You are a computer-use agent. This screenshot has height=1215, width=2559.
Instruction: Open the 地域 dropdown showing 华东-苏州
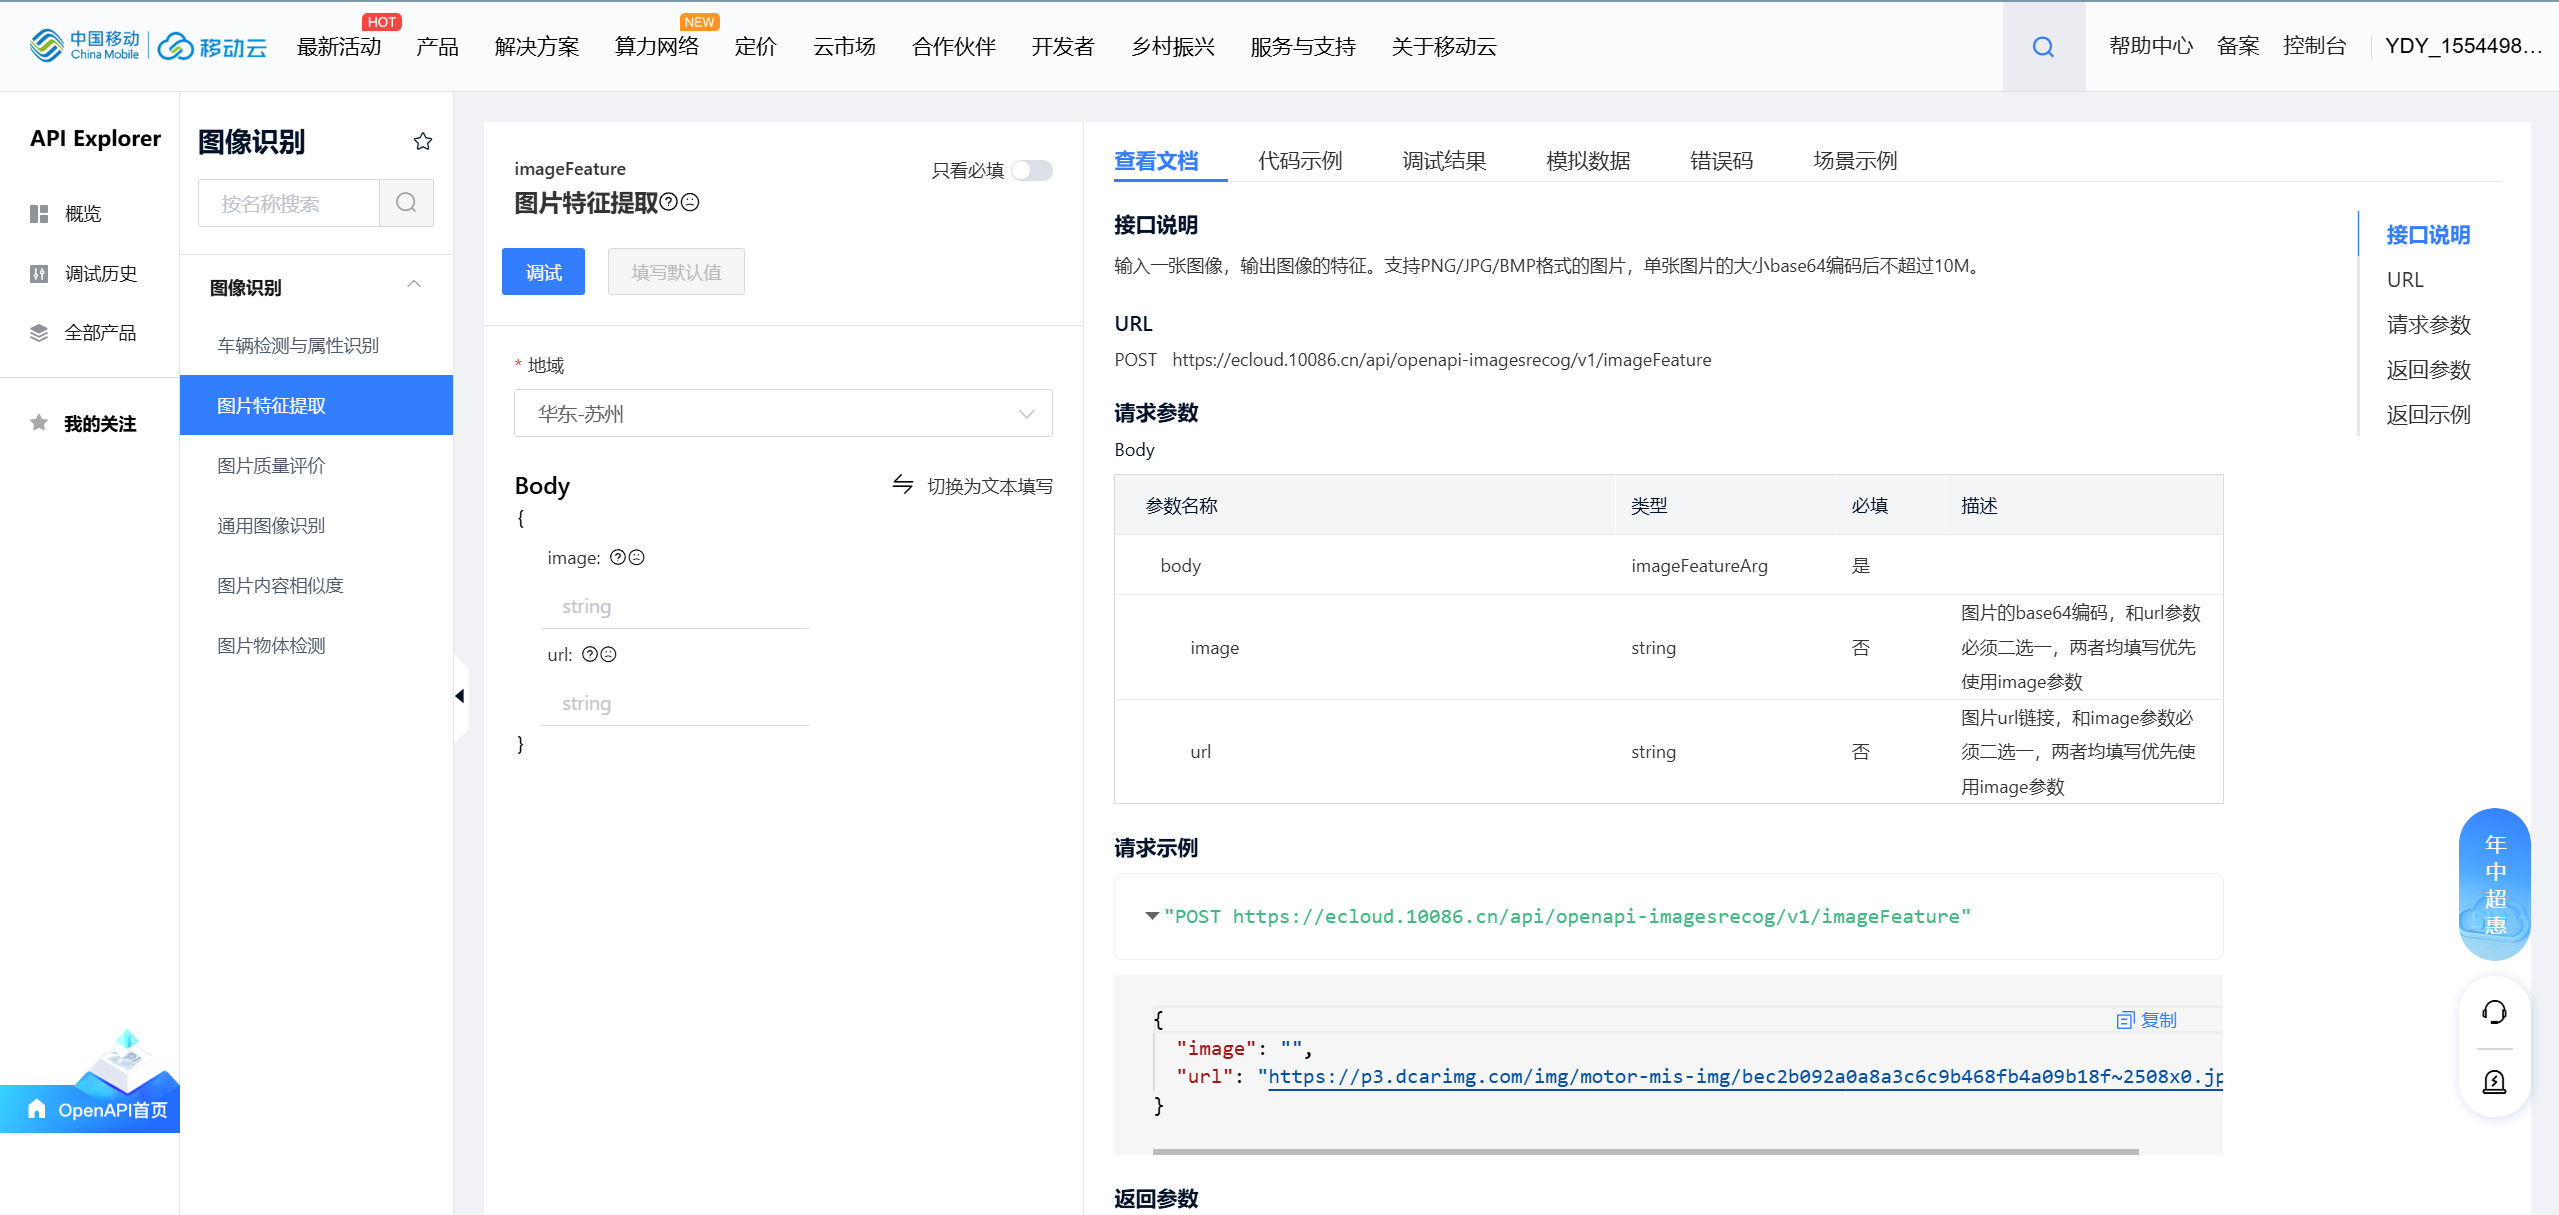(783, 413)
